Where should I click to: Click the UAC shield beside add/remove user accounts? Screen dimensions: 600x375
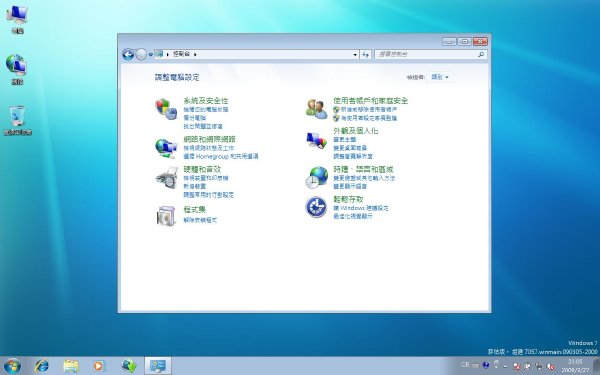(x=336, y=109)
